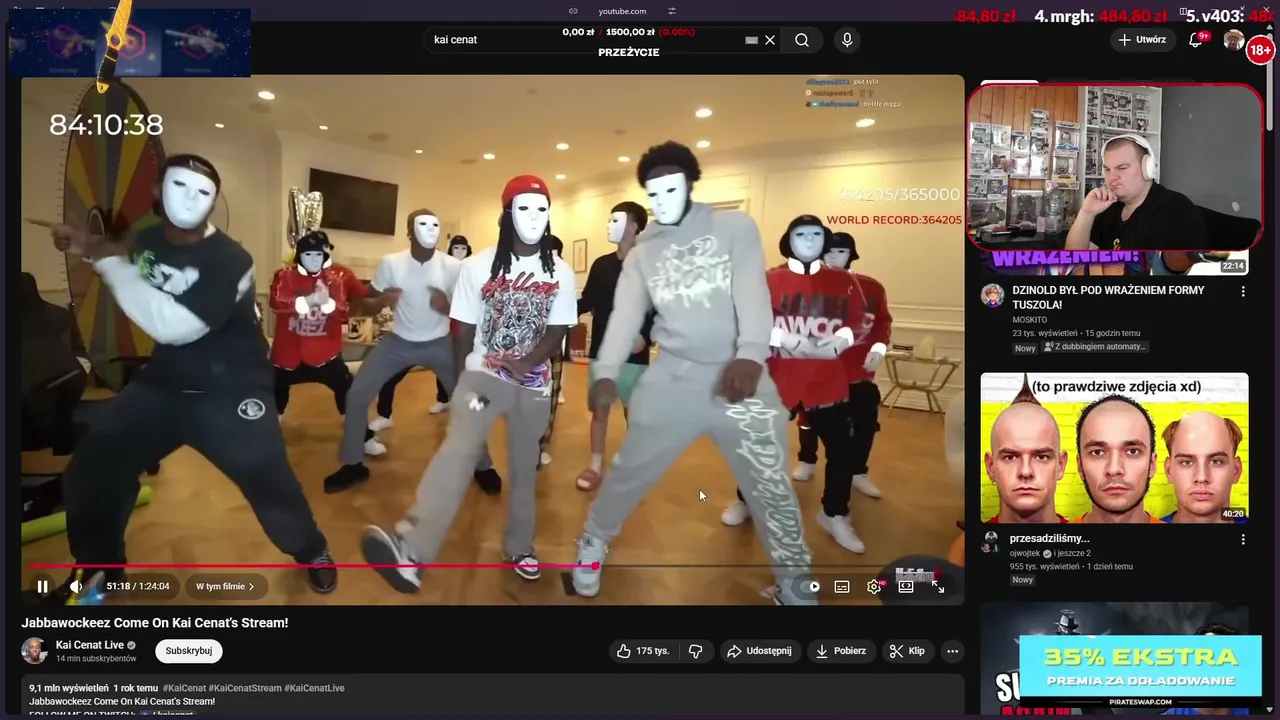Click the Klip scissors button
The width and height of the screenshot is (1280, 720).
[x=907, y=651]
